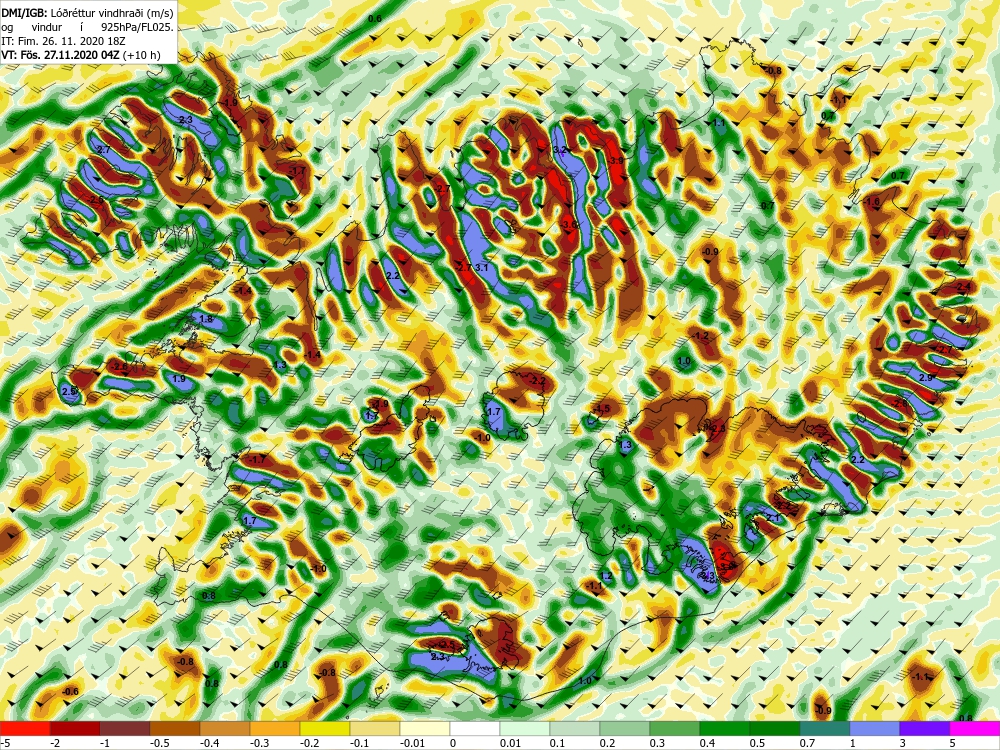The image size is (1000, 750).
Task: Select the -1.2 value label
Action: coord(700,336)
